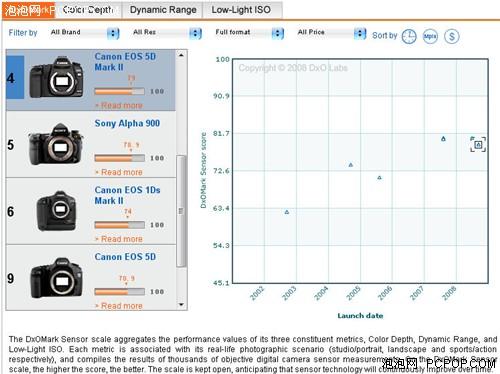Screen dimensions: 500x374
Task: Click the score bar of Canon EOS 5D Mark II
Action: (x=119, y=91)
